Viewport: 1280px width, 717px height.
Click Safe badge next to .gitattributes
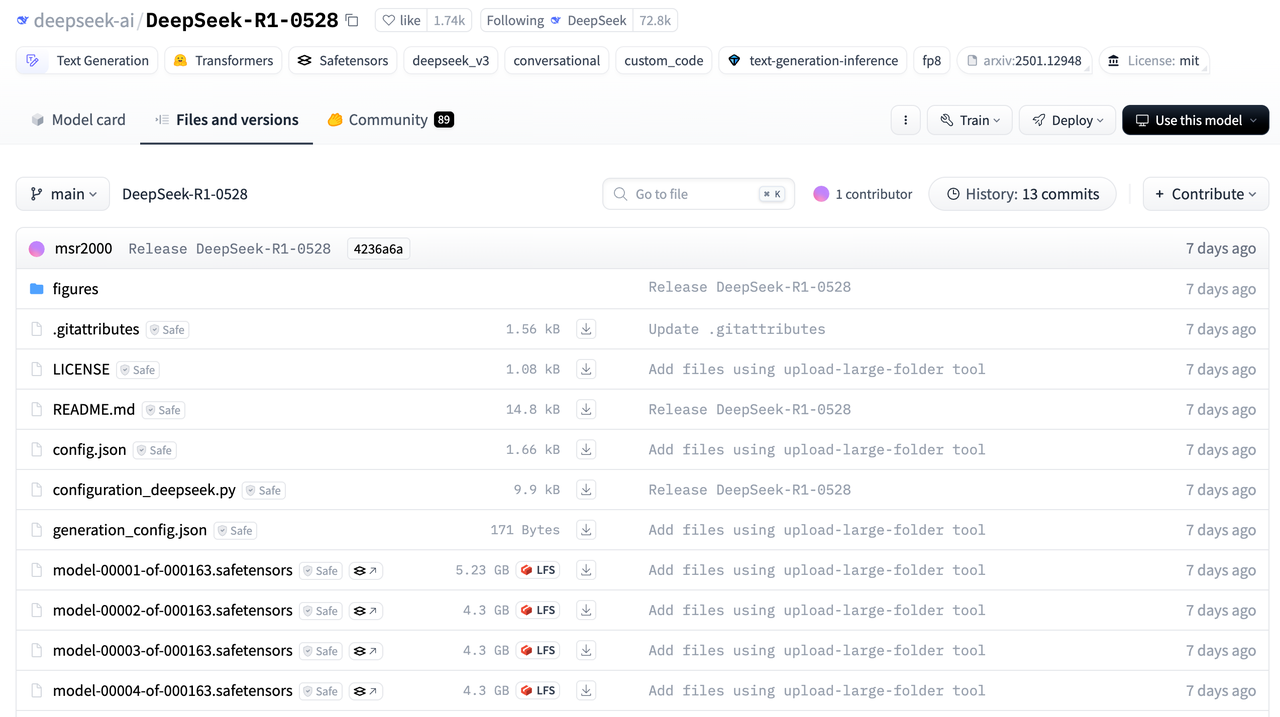[x=167, y=330]
